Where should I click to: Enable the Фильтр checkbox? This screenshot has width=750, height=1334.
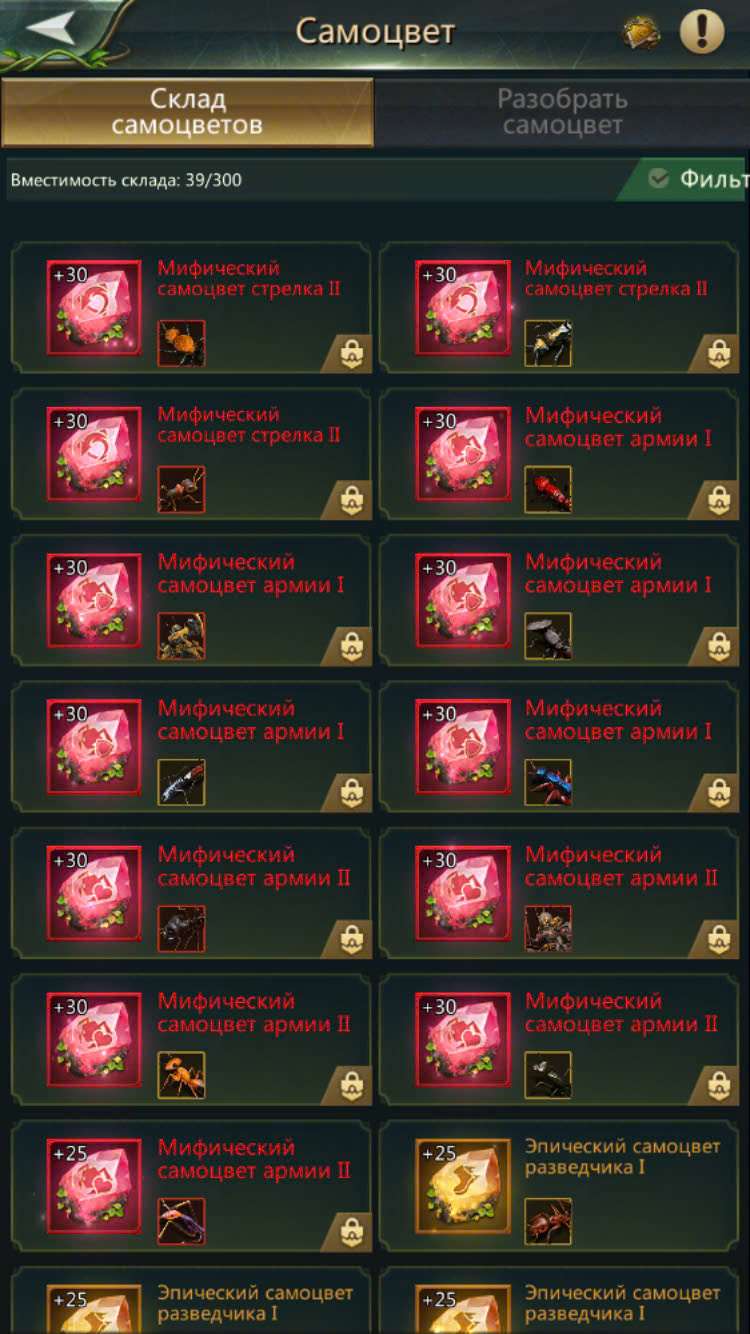(658, 179)
